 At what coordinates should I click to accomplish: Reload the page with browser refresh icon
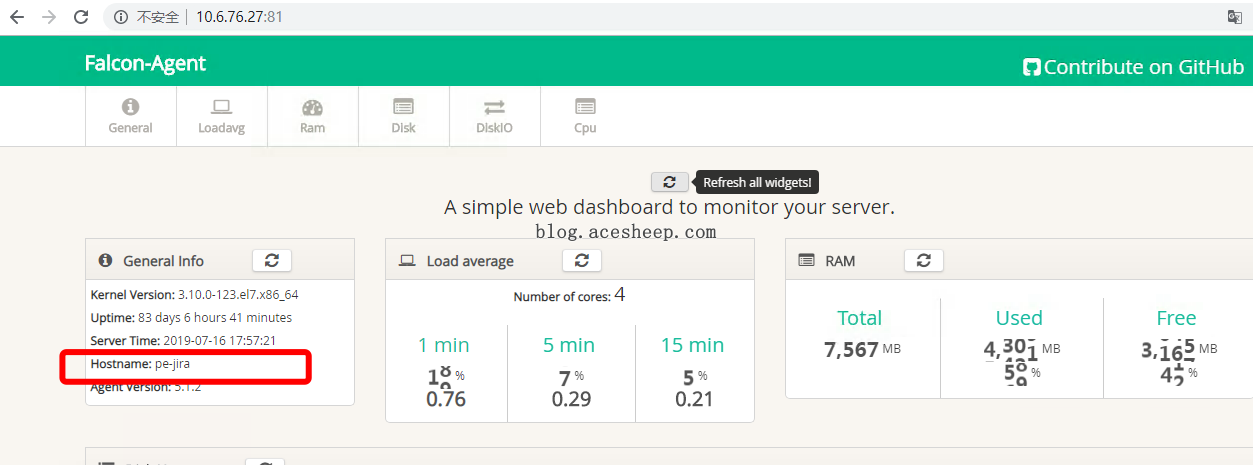(x=82, y=17)
